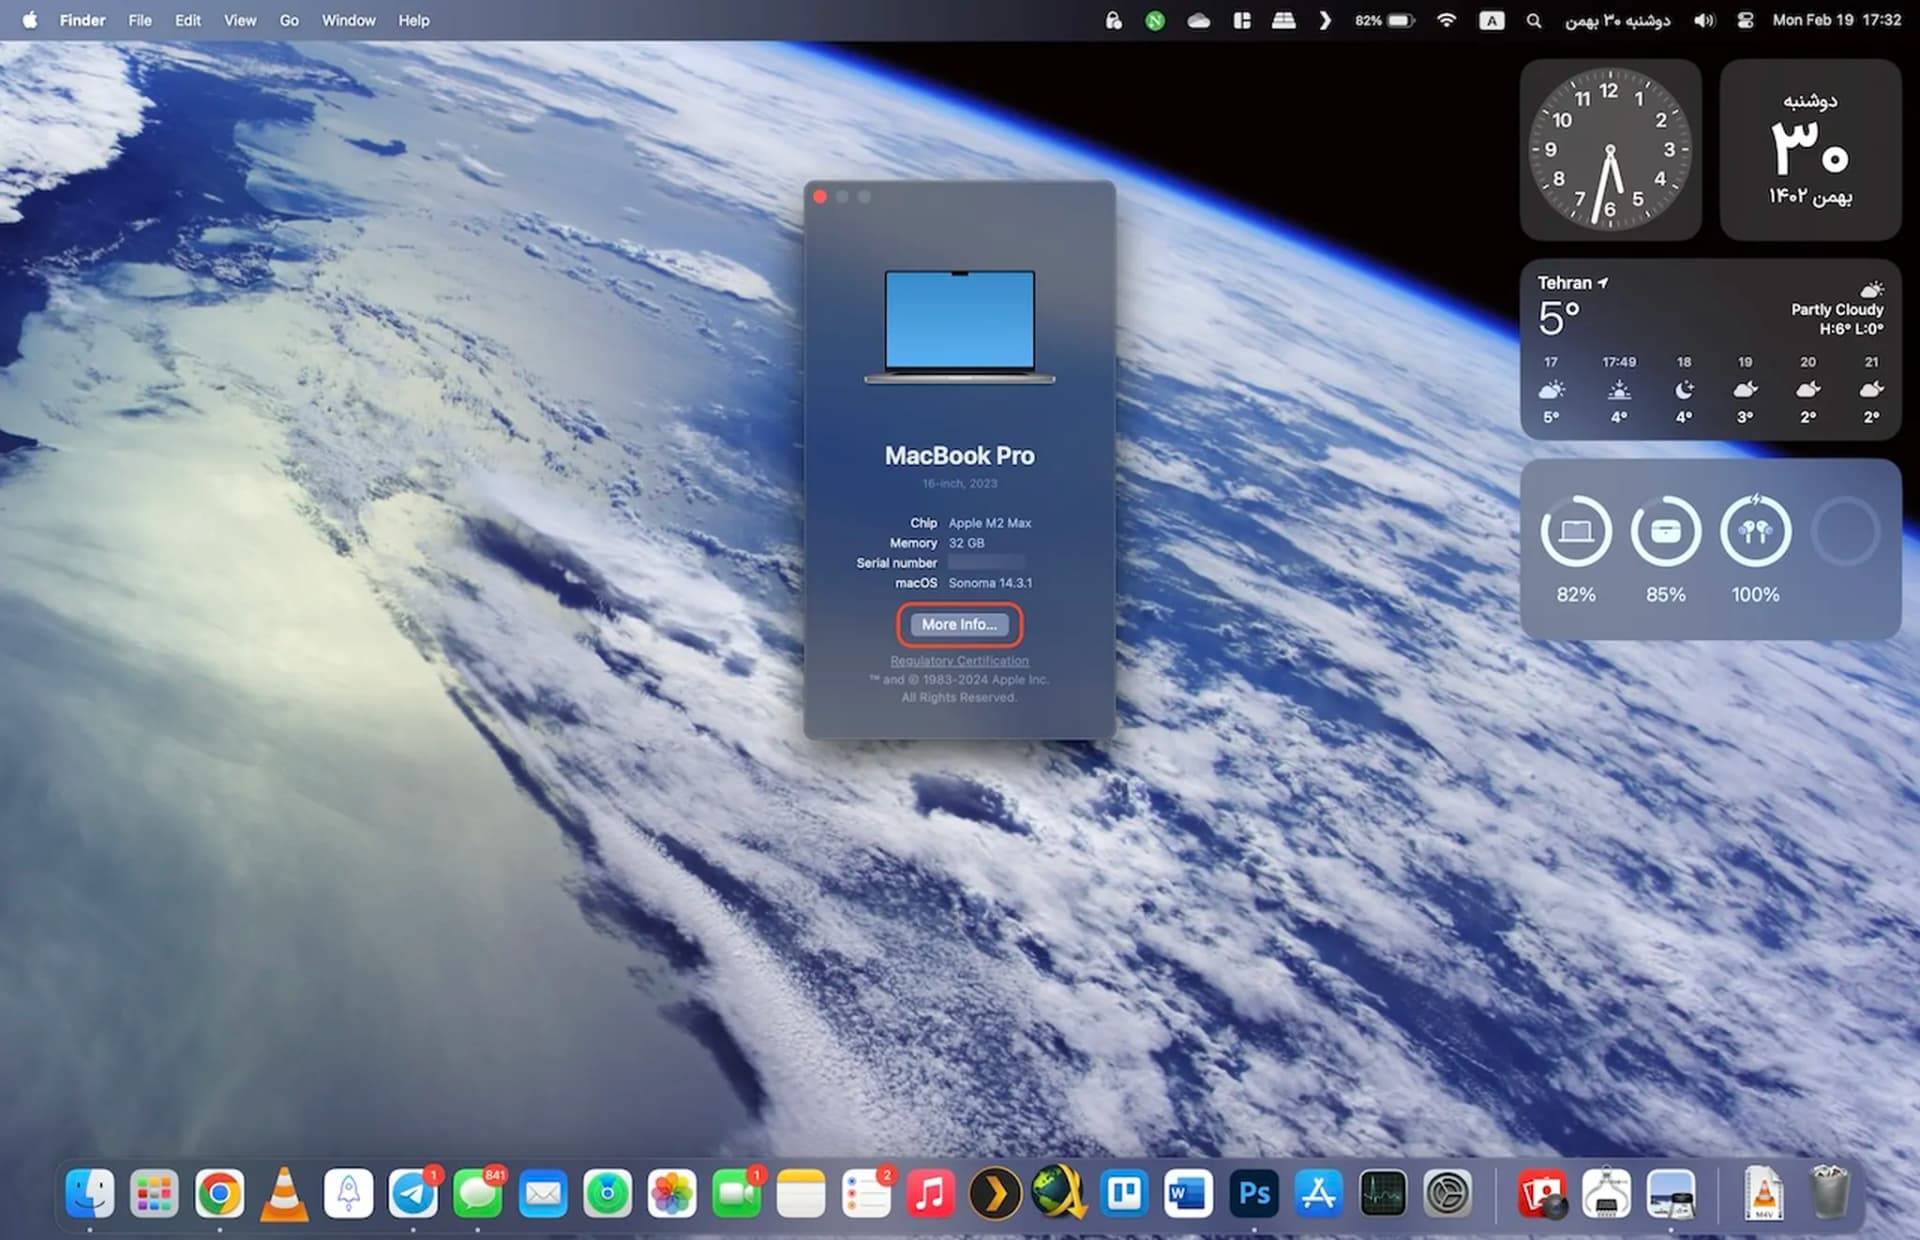This screenshot has width=1920, height=1240.
Task: Open Trello from the Dock
Action: coord(1124,1193)
